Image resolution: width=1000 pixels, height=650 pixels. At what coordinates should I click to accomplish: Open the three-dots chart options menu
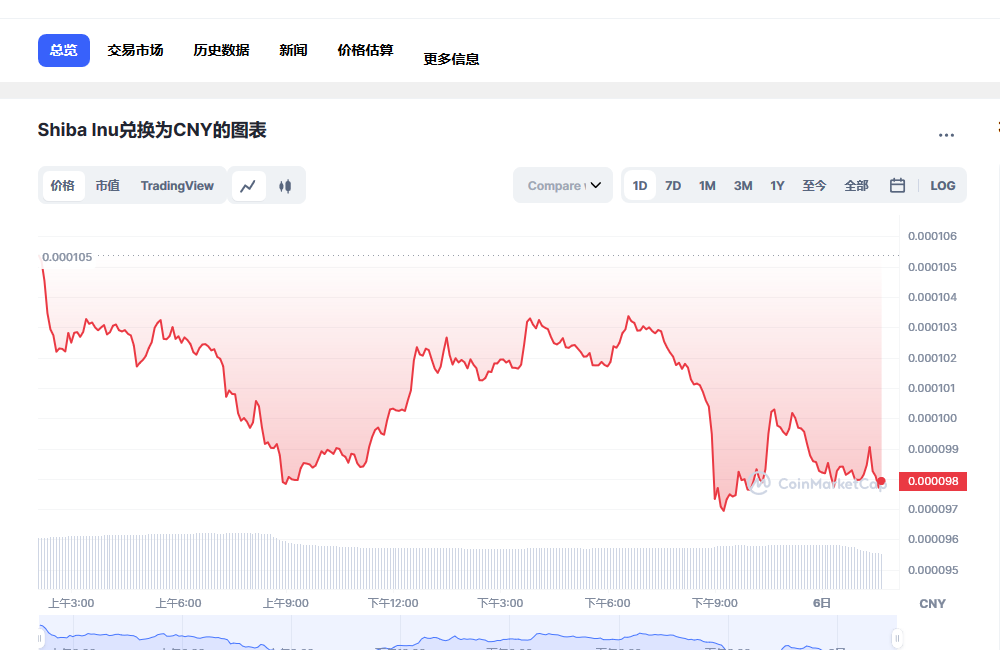pyautogui.click(x=946, y=135)
